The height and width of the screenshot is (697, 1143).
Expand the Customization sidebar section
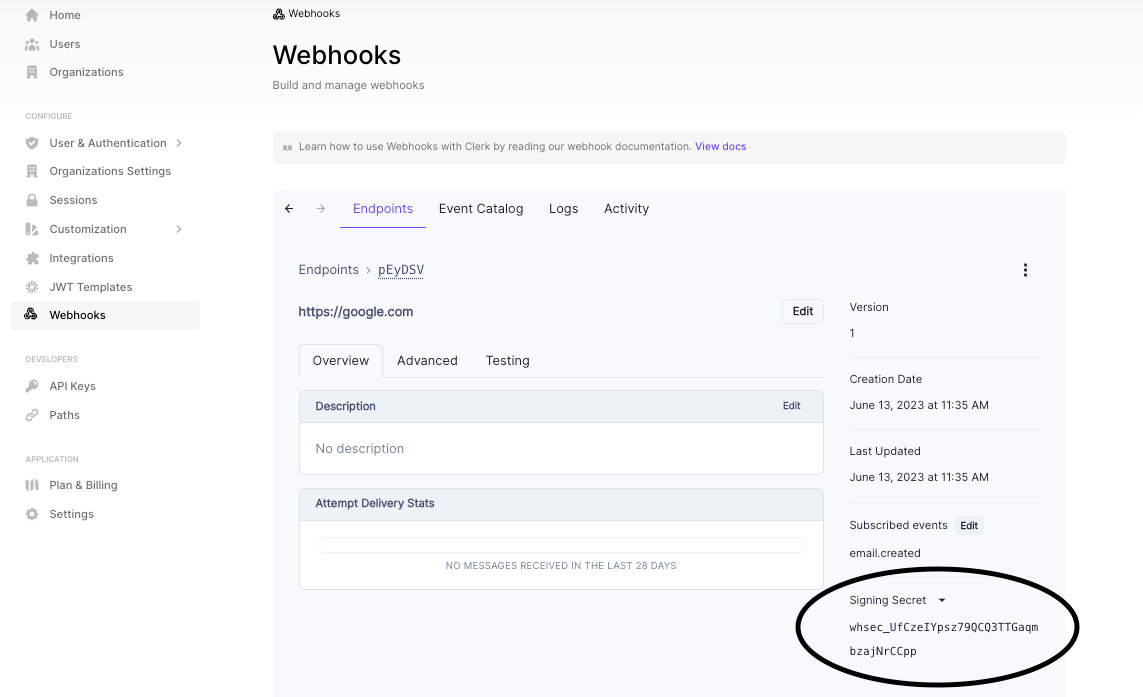[x=179, y=228]
